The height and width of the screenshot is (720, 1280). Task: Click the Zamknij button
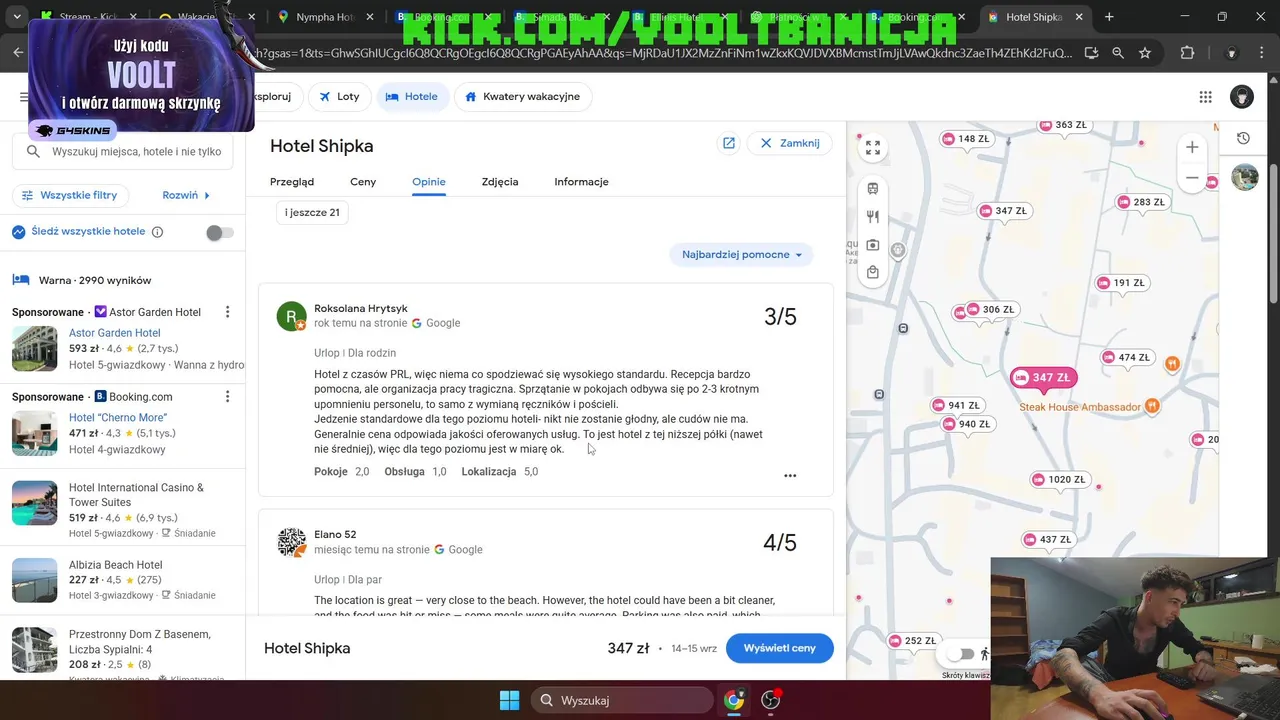point(790,143)
